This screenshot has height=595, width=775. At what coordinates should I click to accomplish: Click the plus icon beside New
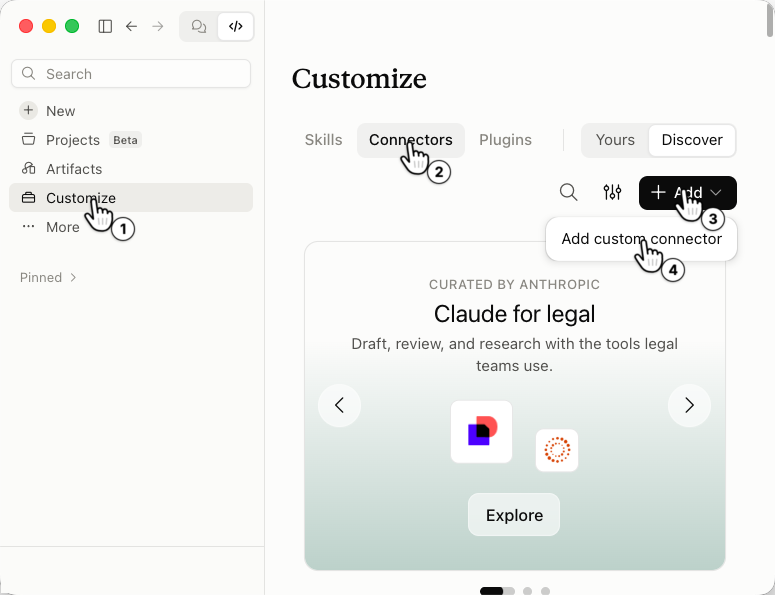coord(29,110)
